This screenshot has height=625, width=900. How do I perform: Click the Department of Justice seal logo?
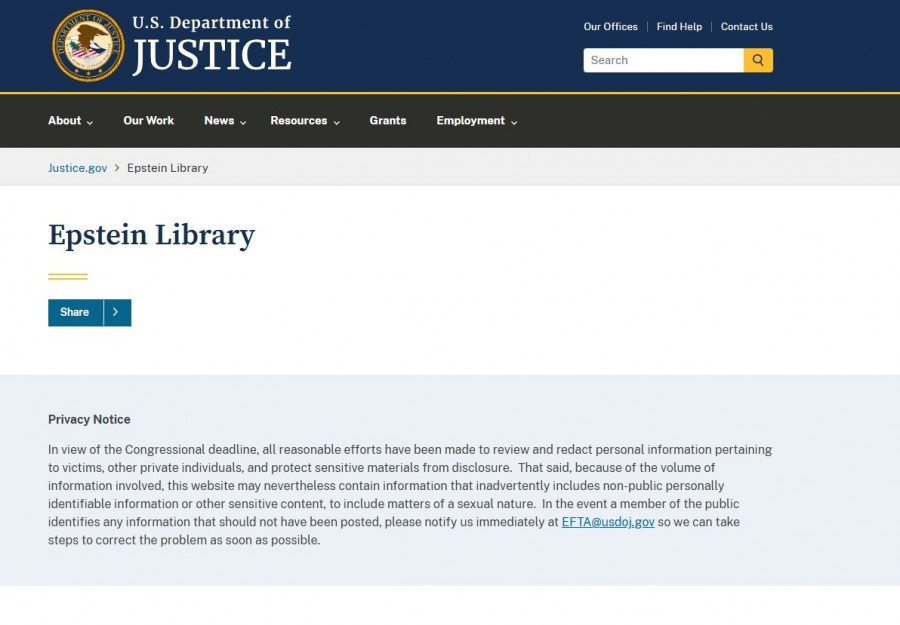88,45
